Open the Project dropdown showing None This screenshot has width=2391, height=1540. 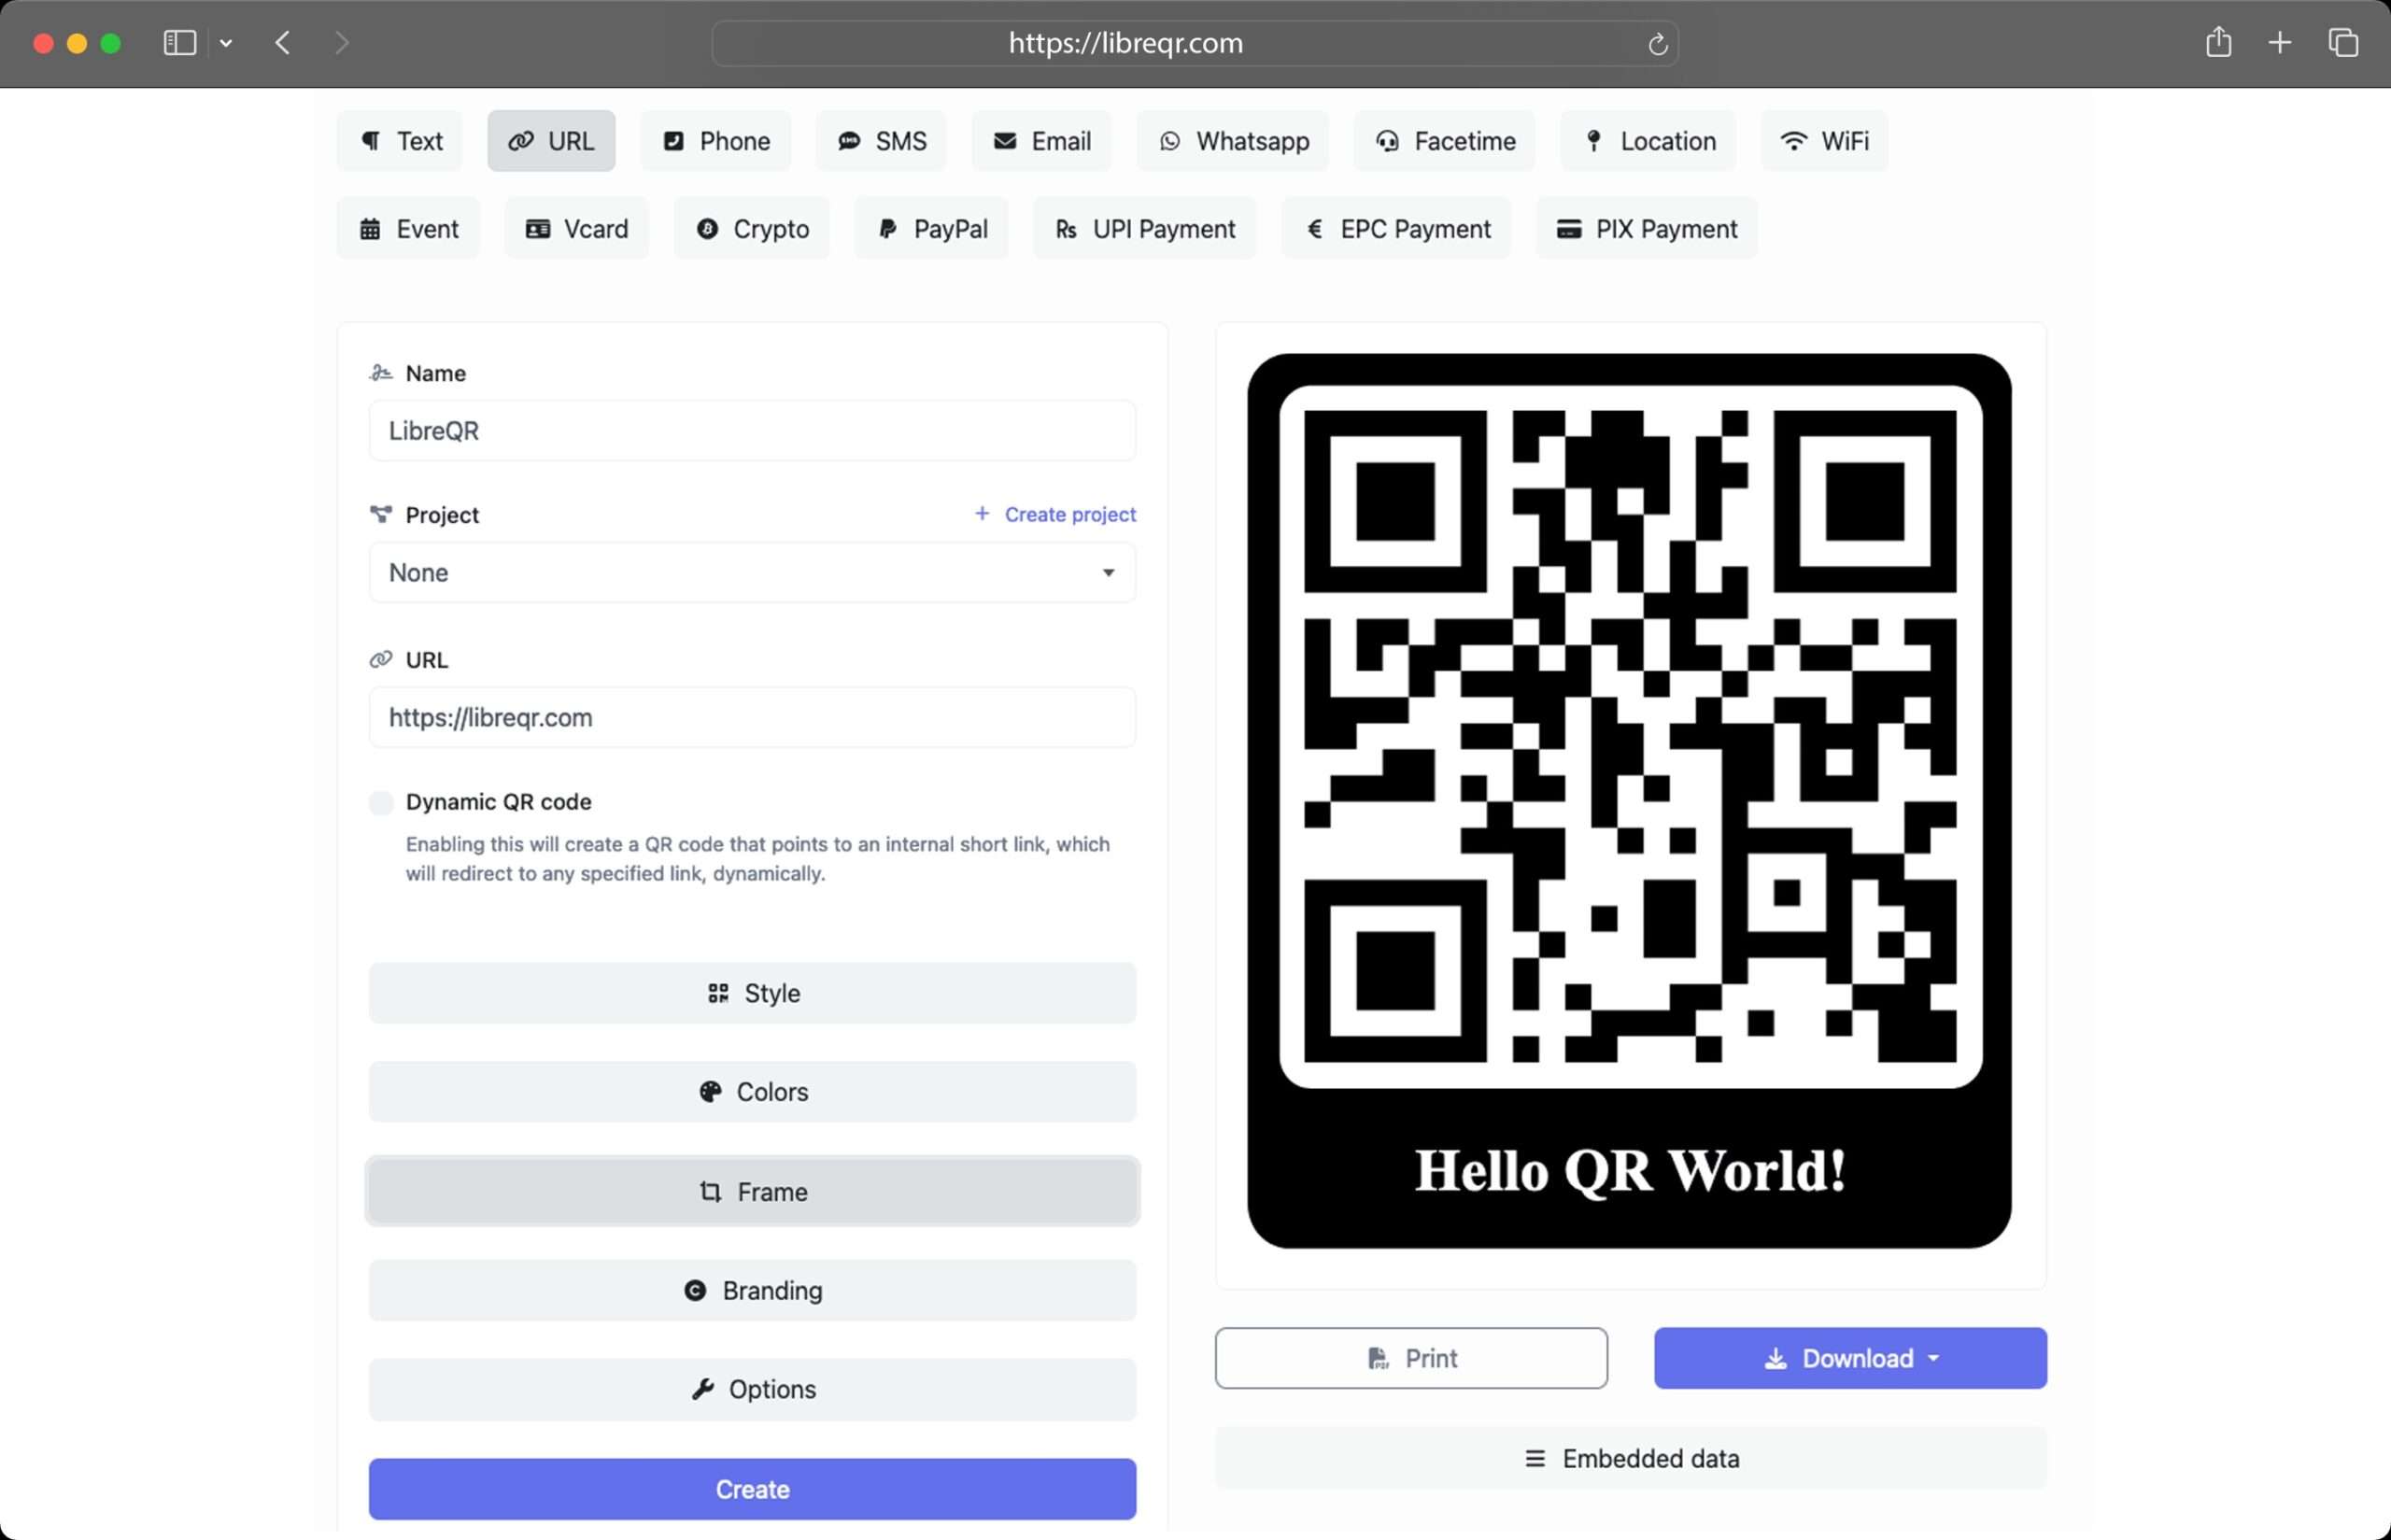click(752, 573)
